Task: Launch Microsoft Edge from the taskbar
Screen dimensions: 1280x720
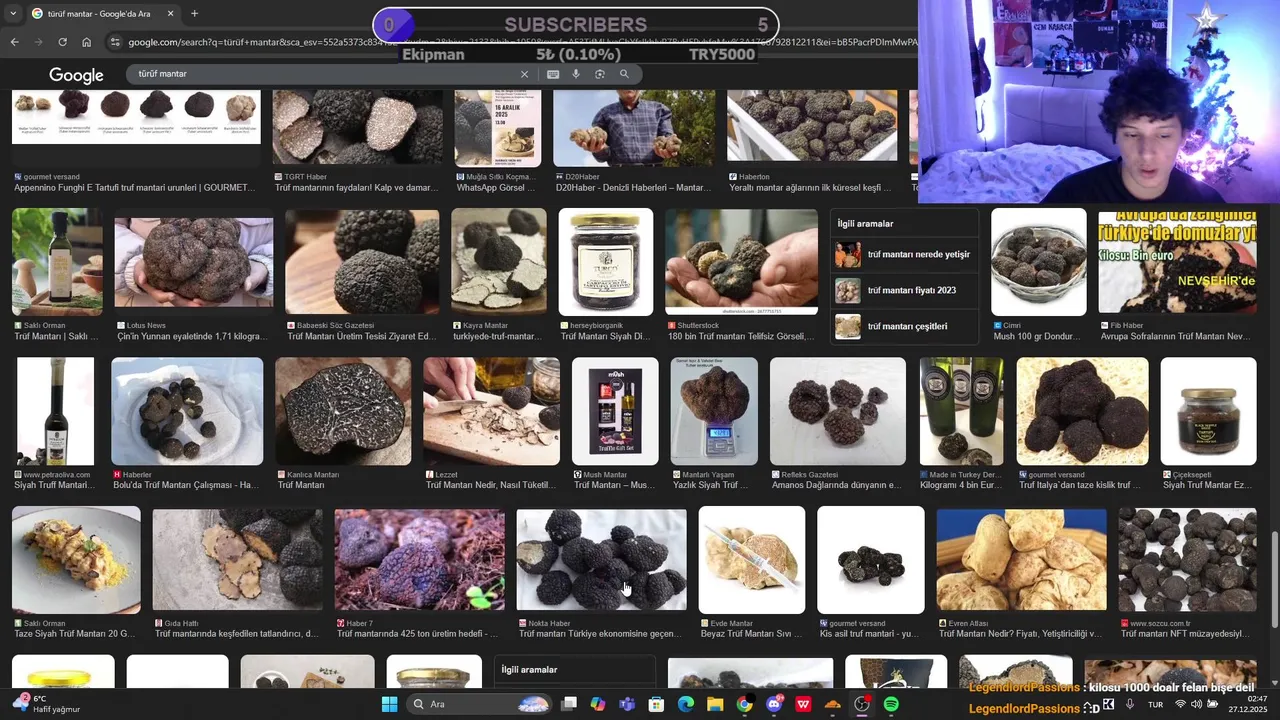Action: 686,704
